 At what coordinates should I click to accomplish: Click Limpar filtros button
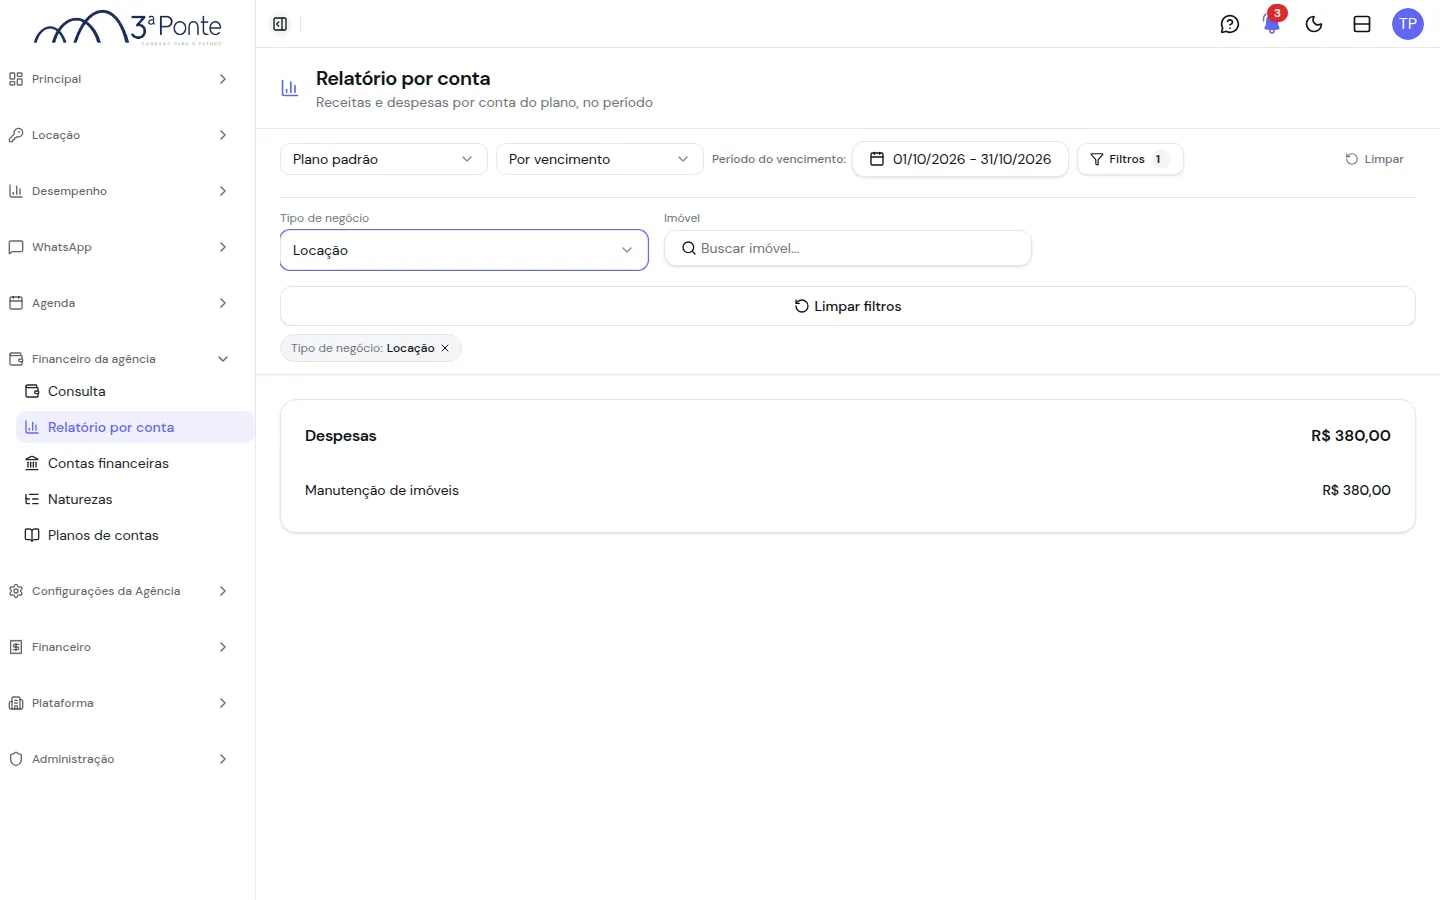click(848, 306)
